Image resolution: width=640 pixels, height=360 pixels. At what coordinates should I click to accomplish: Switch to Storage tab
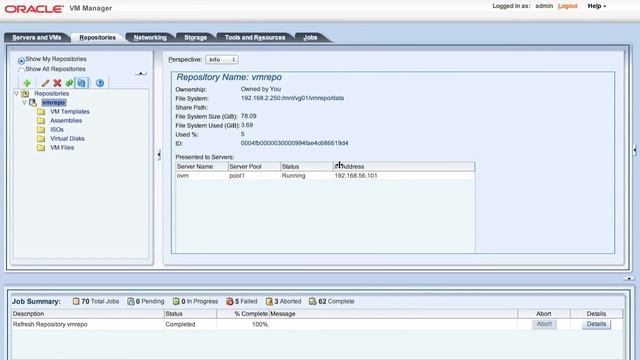coord(196,38)
